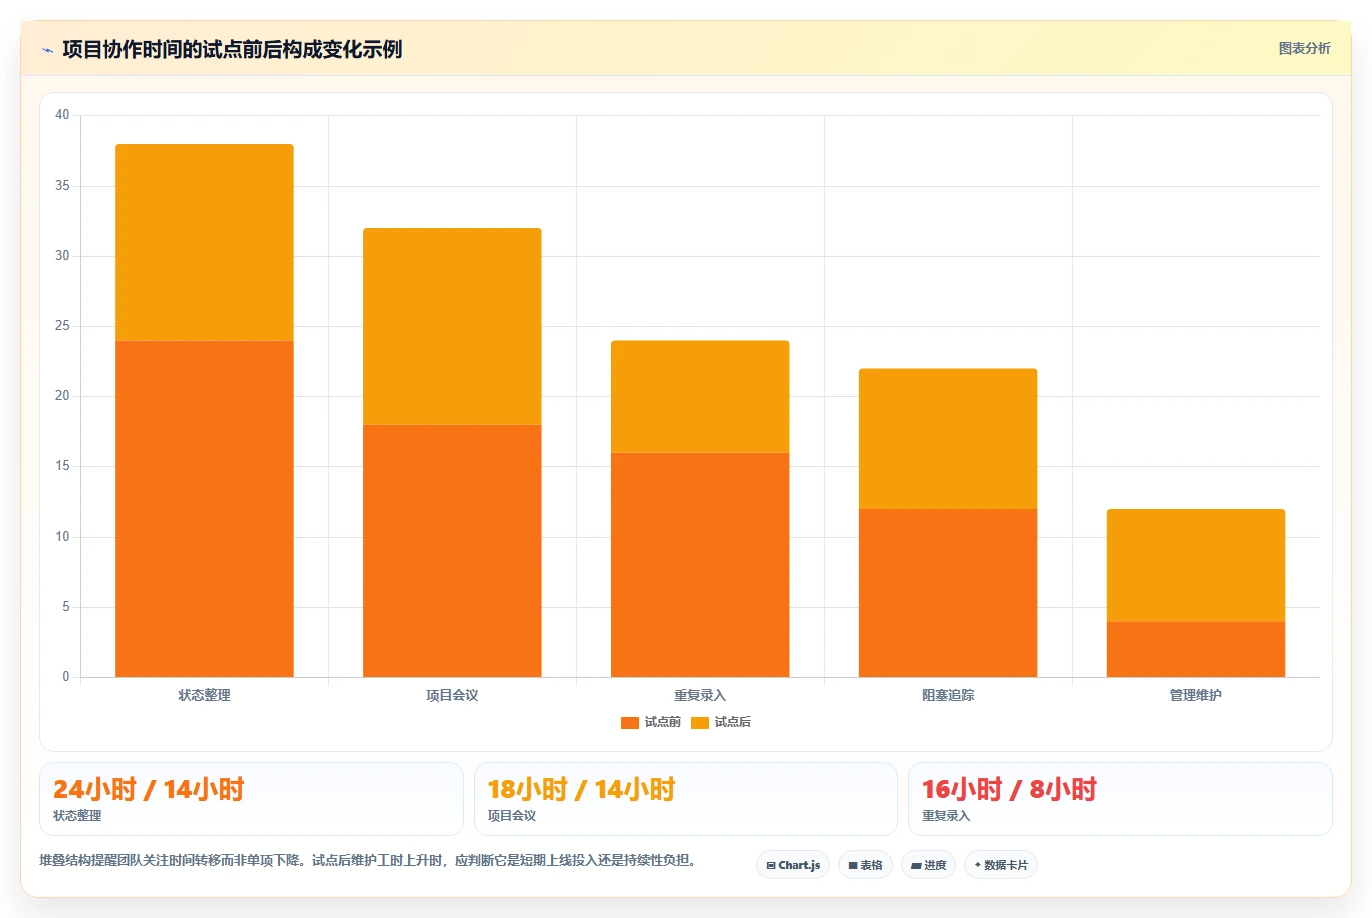Click the y-axis value 40
The image size is (1372, 918).
click(62, 115)
